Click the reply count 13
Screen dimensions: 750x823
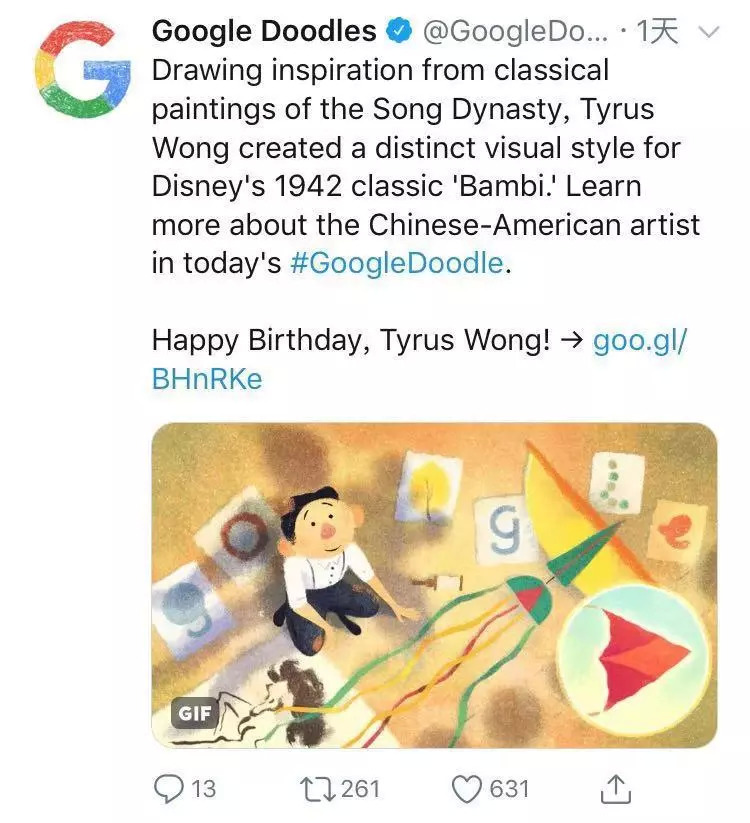tap(203, 789)
